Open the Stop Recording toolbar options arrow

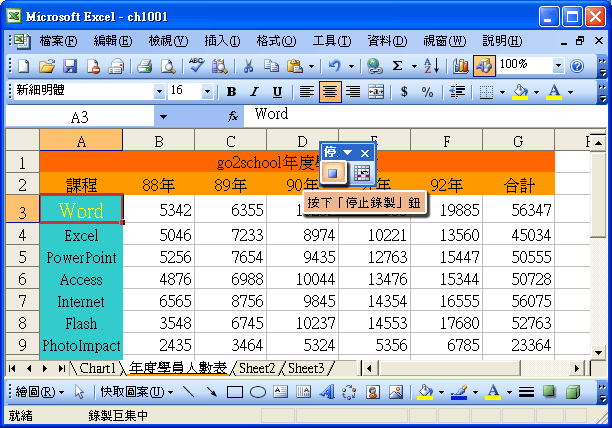coord(347,152)
